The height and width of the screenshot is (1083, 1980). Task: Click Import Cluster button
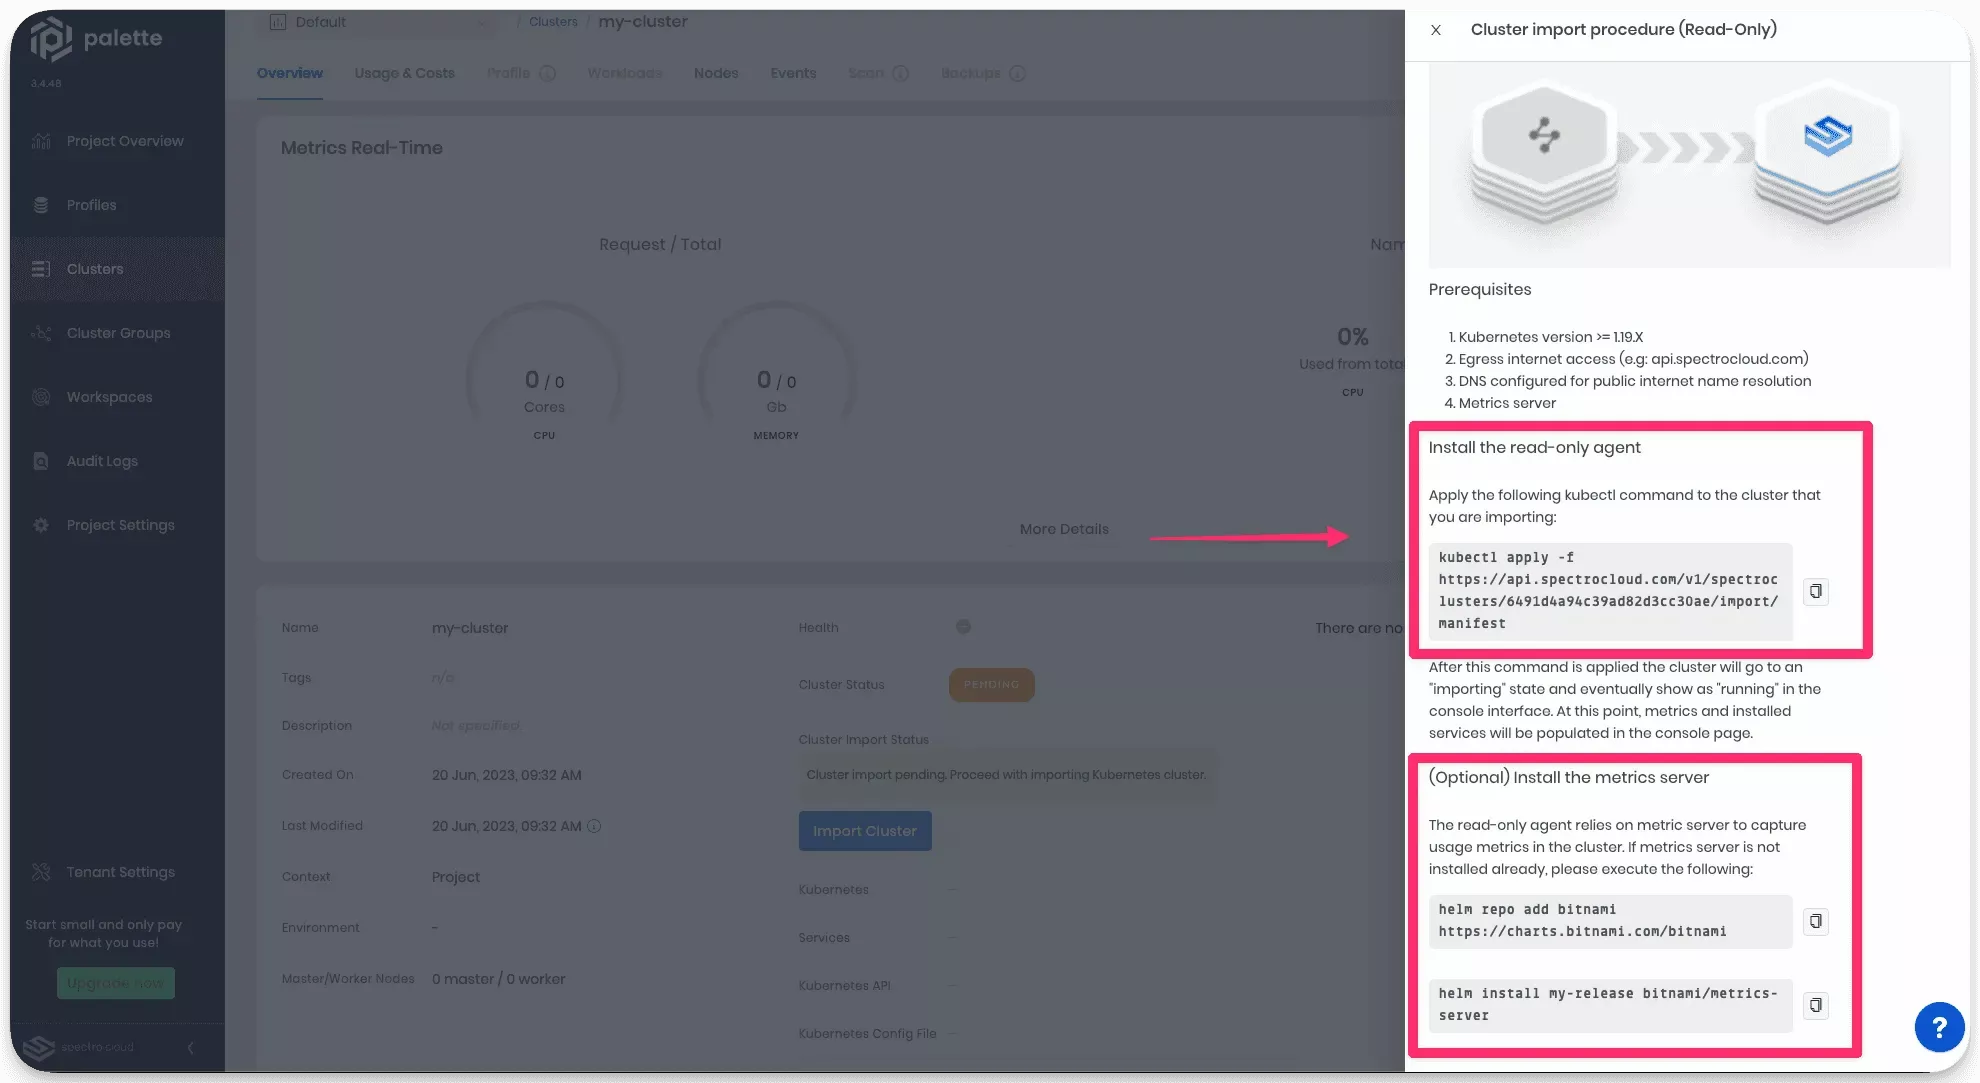[x=864, y=830]
